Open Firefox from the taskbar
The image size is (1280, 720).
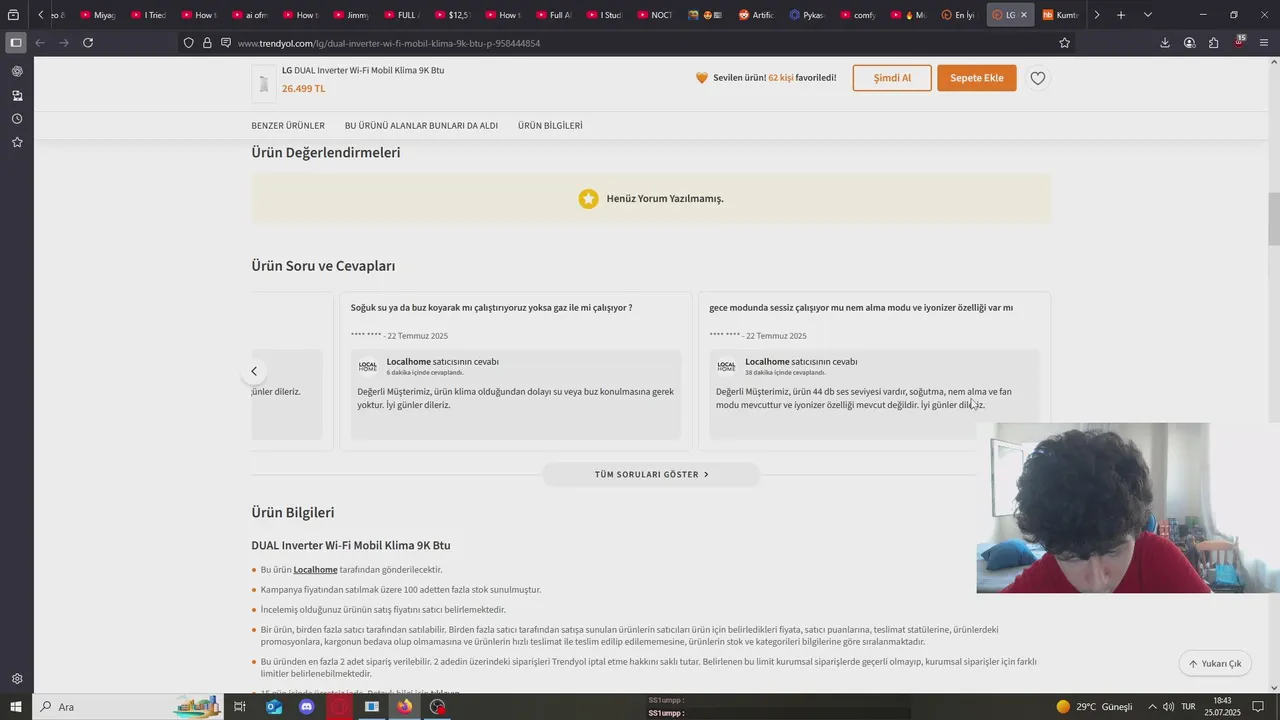point(404,707)
